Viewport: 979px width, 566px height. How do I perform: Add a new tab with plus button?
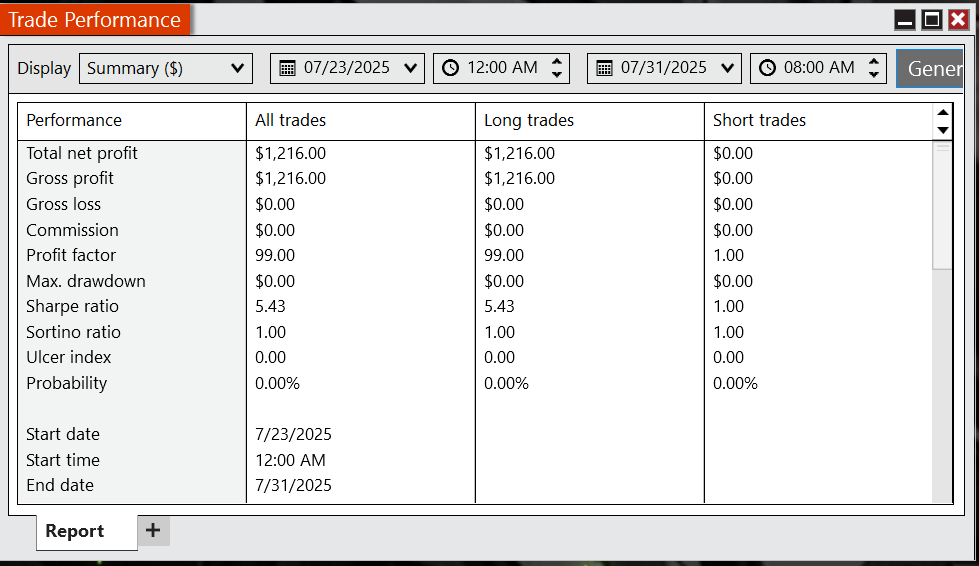(153, 530)
